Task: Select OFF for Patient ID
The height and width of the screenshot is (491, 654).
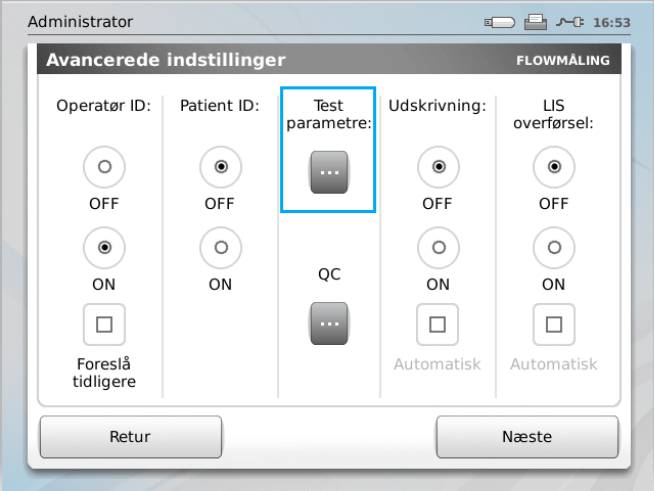Action: [x=221, y=167]
